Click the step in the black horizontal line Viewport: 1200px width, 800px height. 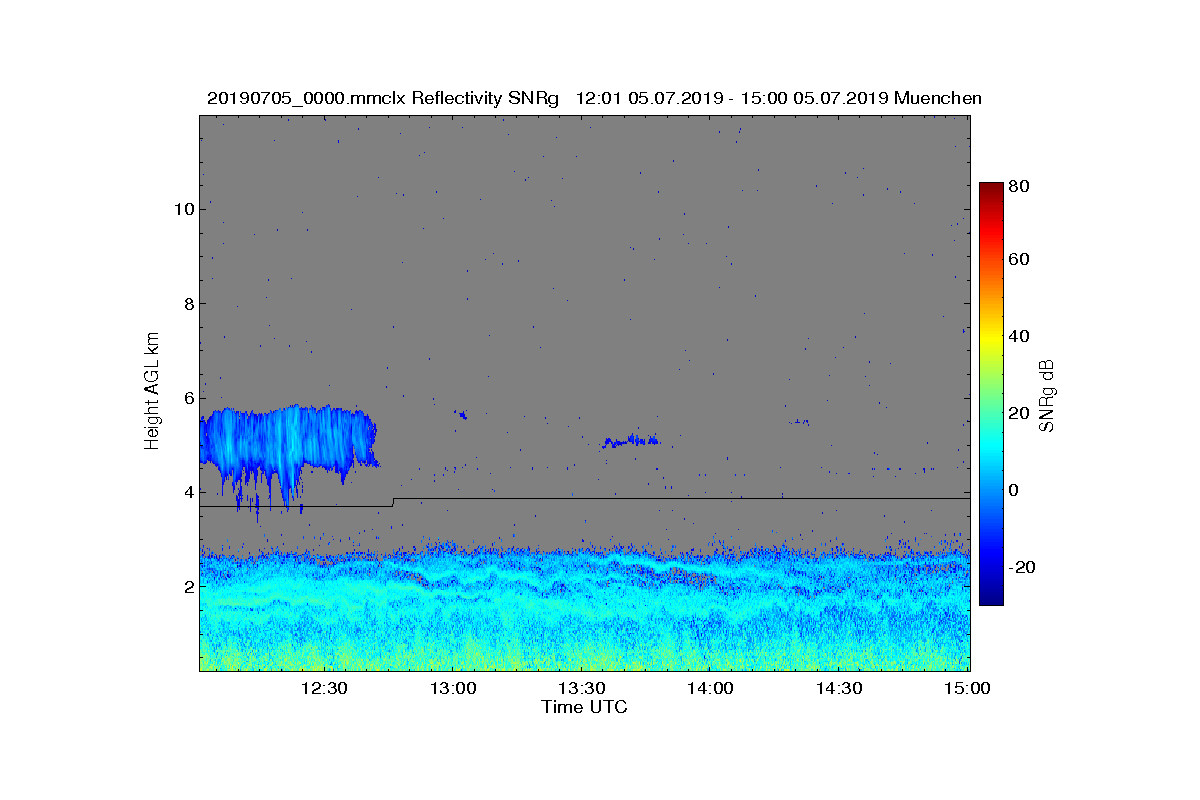point(393,502)
